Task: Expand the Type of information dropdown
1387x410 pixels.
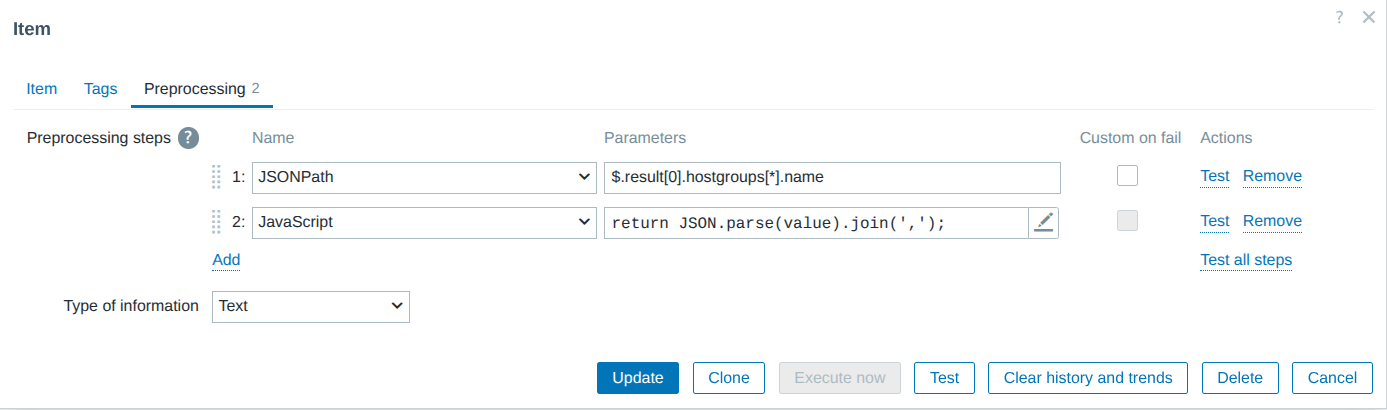Action: pos(310,306)
